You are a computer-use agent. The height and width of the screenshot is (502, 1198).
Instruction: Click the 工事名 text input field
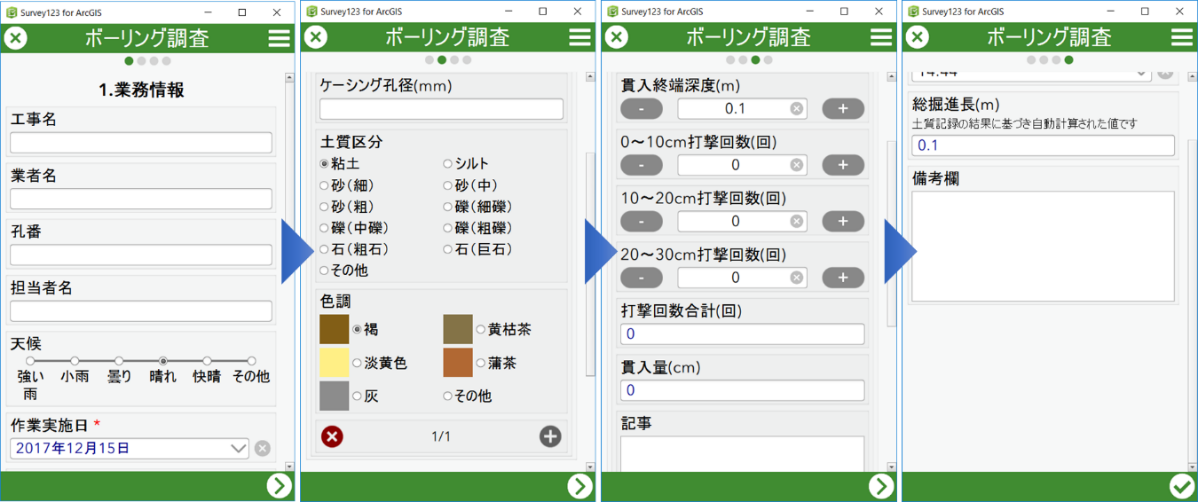141,143
